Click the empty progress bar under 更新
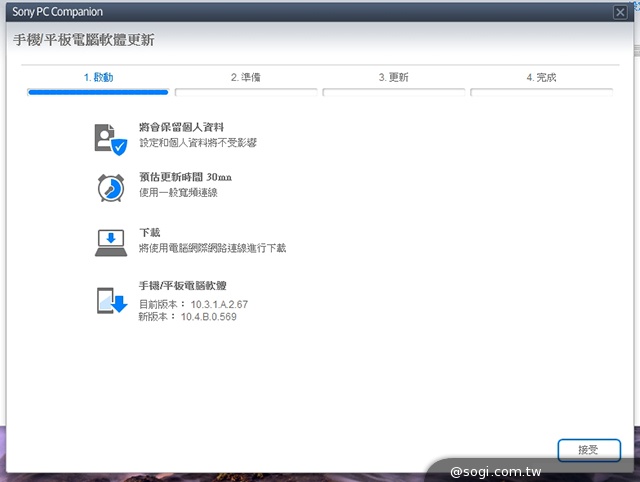This screenshot has height=482, width=640. pyautogui.click(x=393, y=92)
